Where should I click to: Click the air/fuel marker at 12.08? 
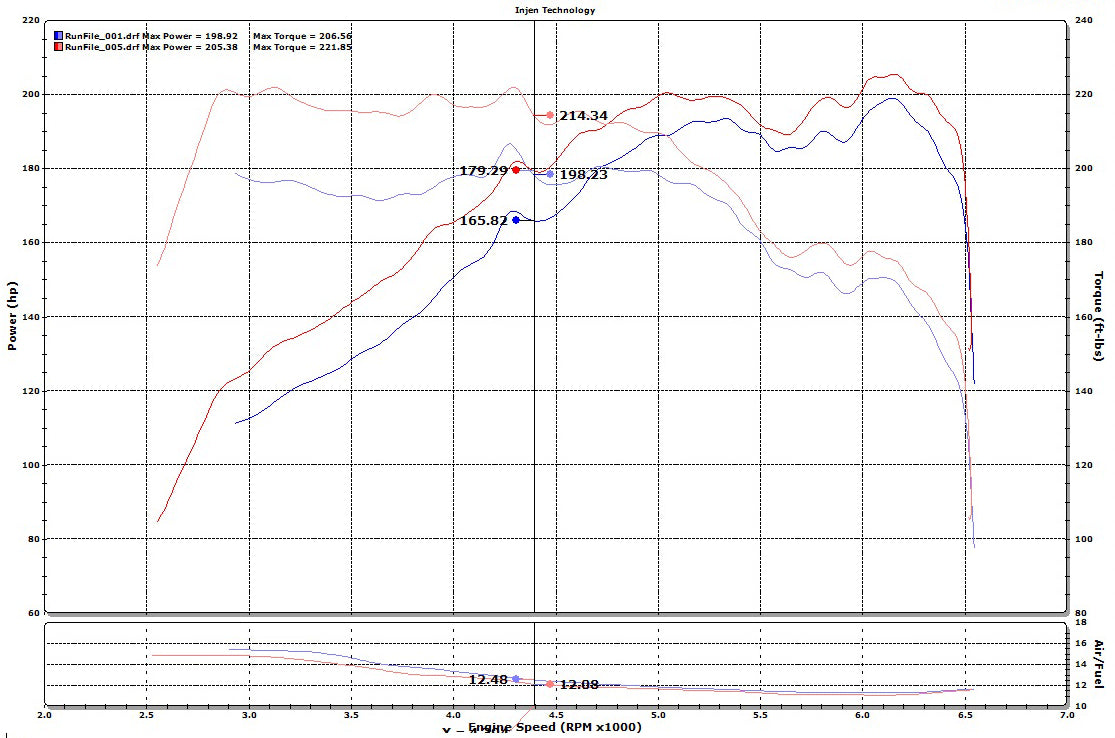coord(550,684)
